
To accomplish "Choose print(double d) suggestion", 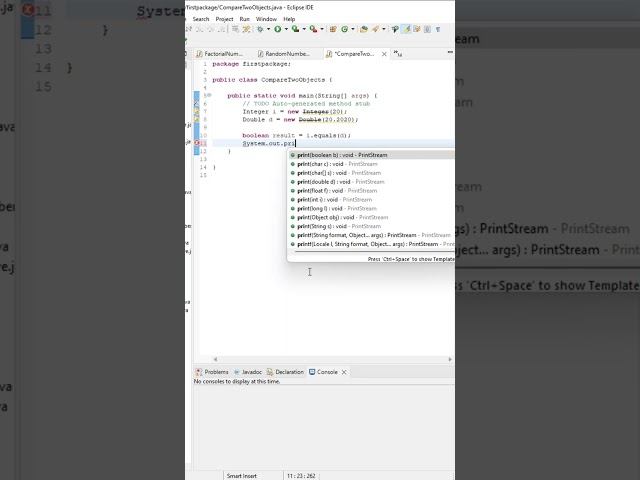I will coord(371,182).
